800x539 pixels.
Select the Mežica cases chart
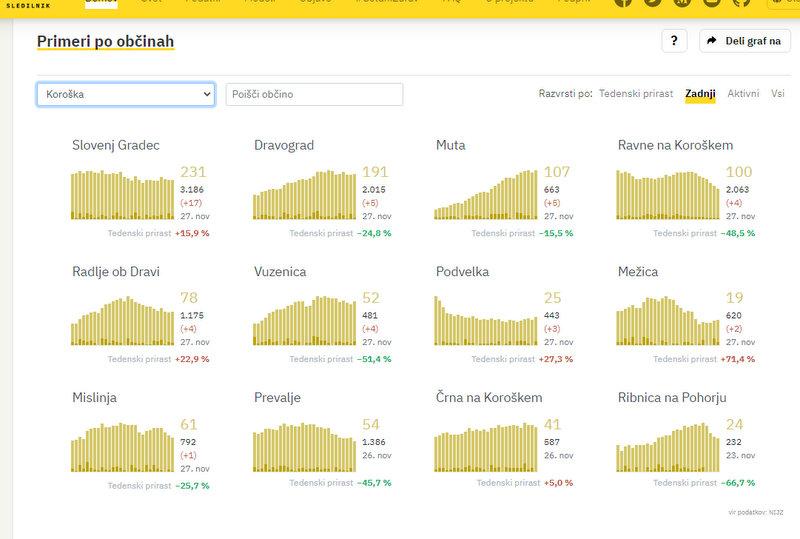pyautogui.click(x=667, y=320)
